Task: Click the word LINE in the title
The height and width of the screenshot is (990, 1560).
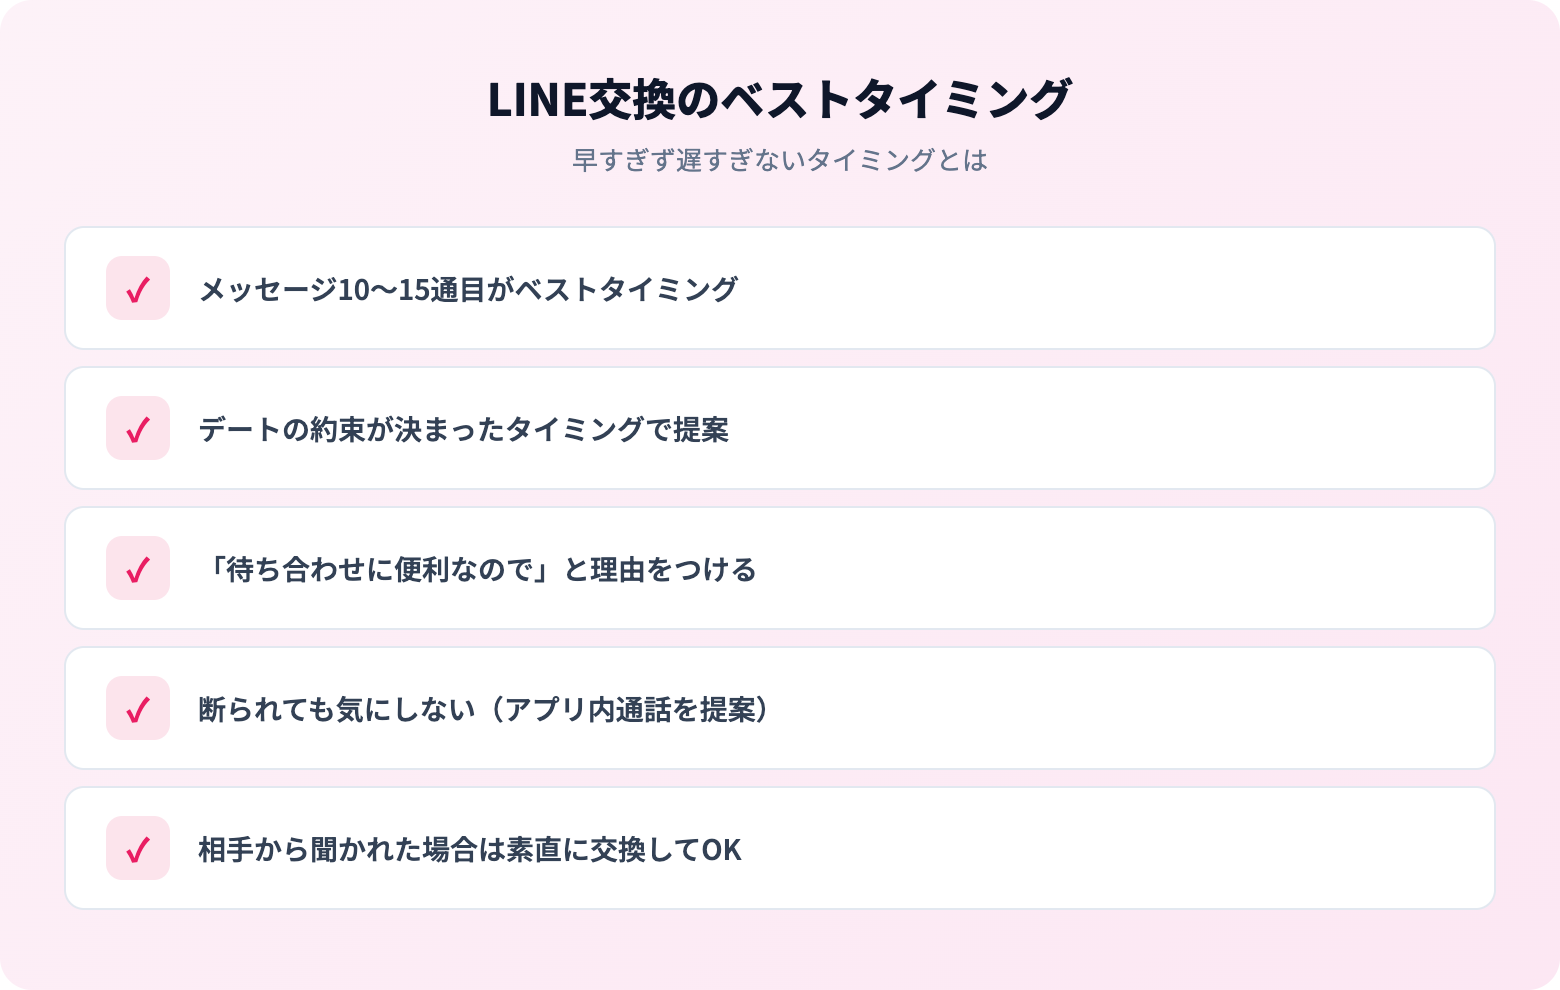Action: click(x=537, y=99)
